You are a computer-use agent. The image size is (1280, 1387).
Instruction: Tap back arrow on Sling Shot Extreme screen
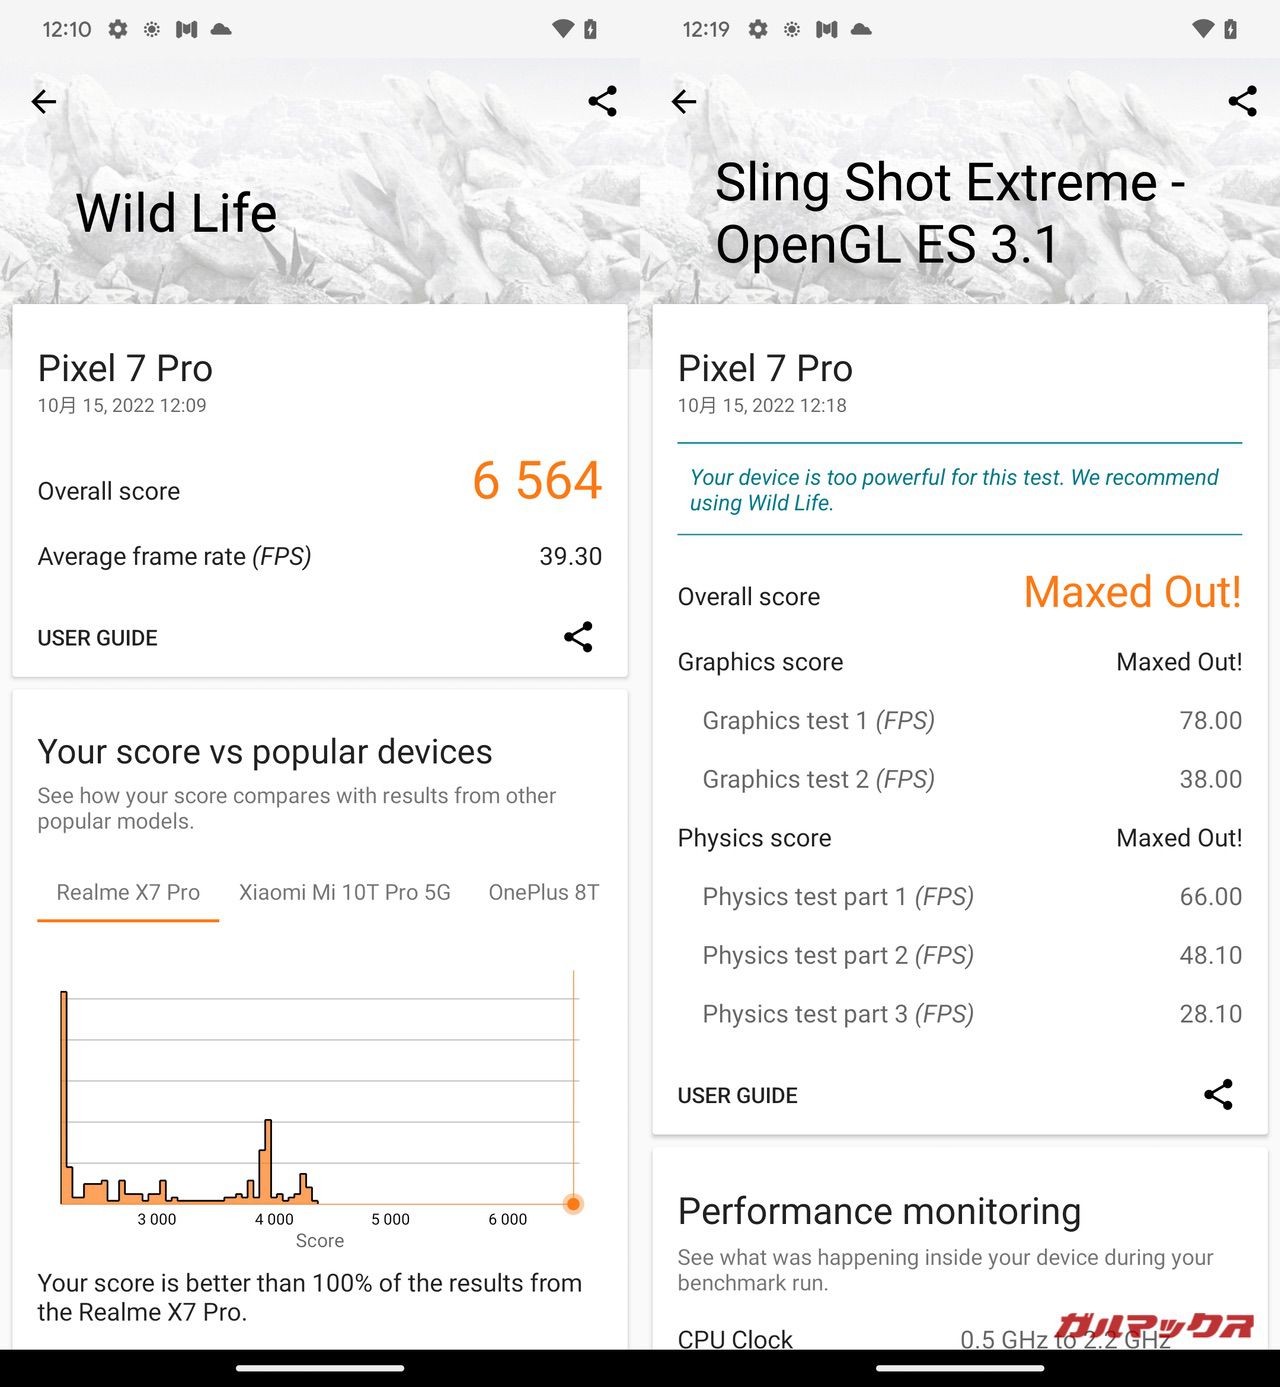684,101
